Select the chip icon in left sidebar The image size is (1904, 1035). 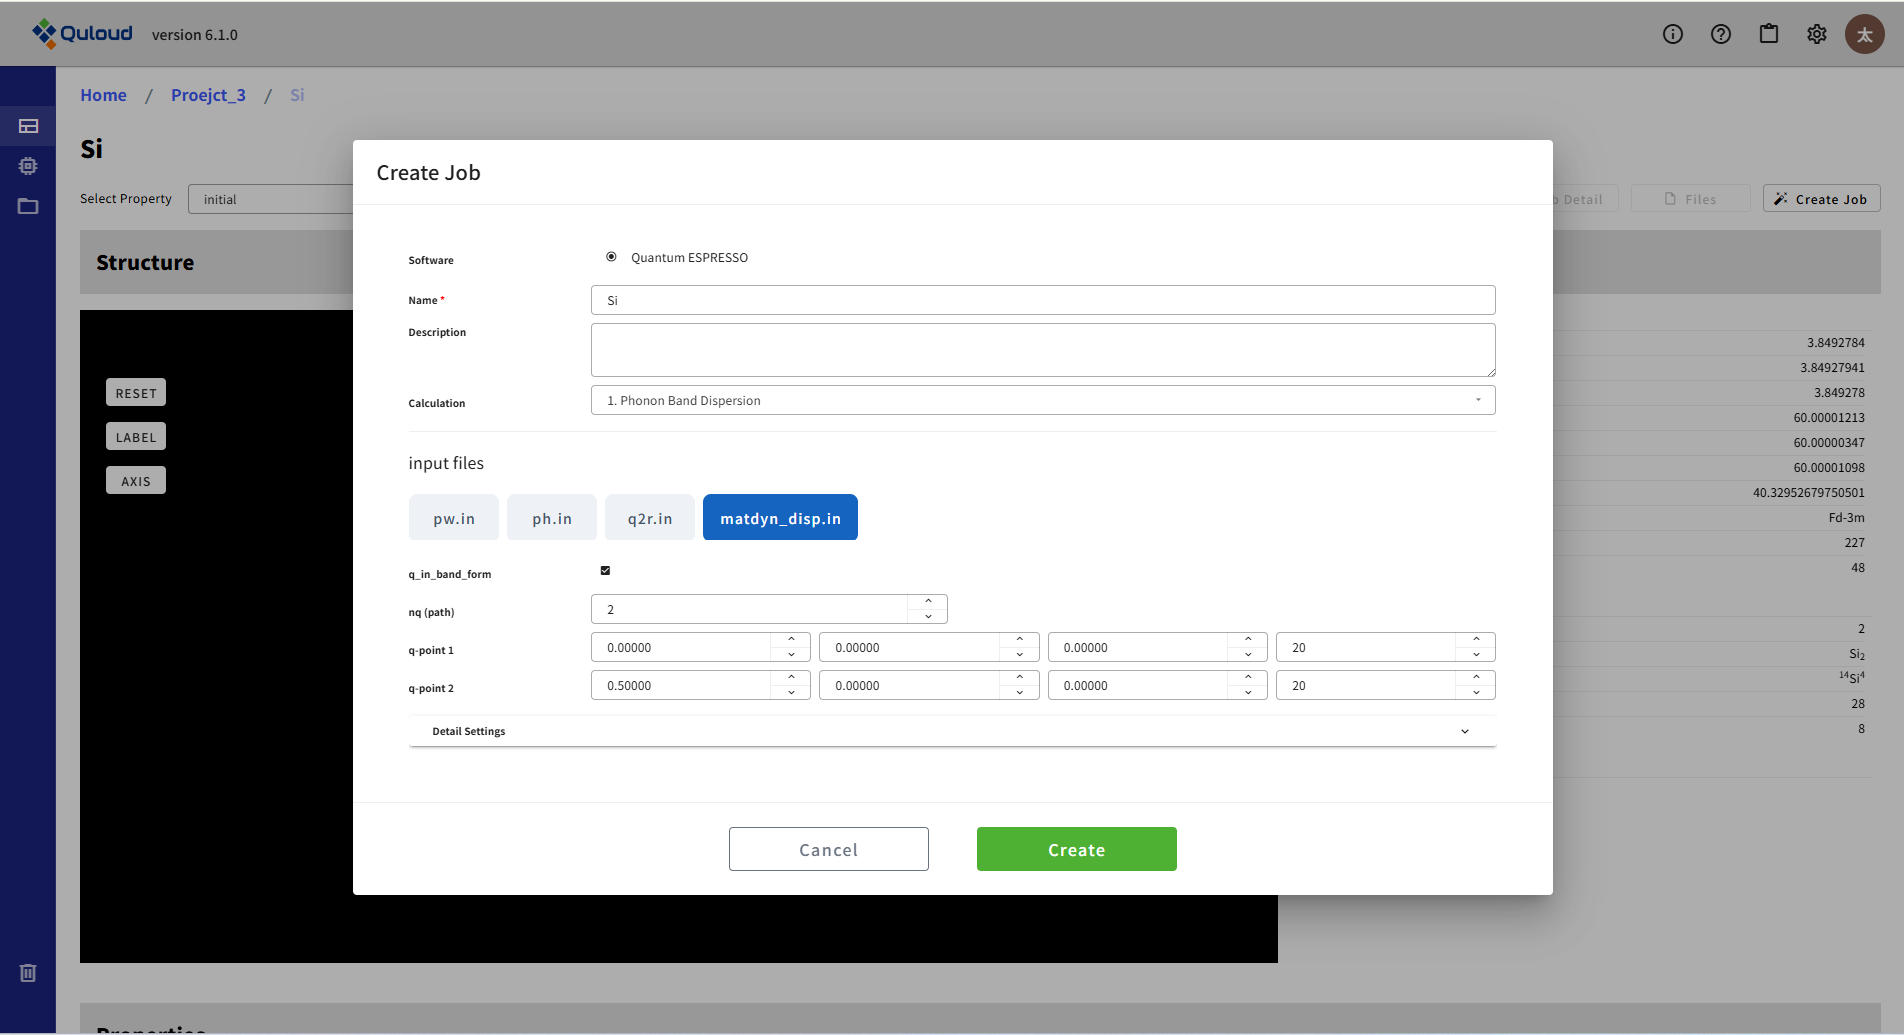point(28,166)
